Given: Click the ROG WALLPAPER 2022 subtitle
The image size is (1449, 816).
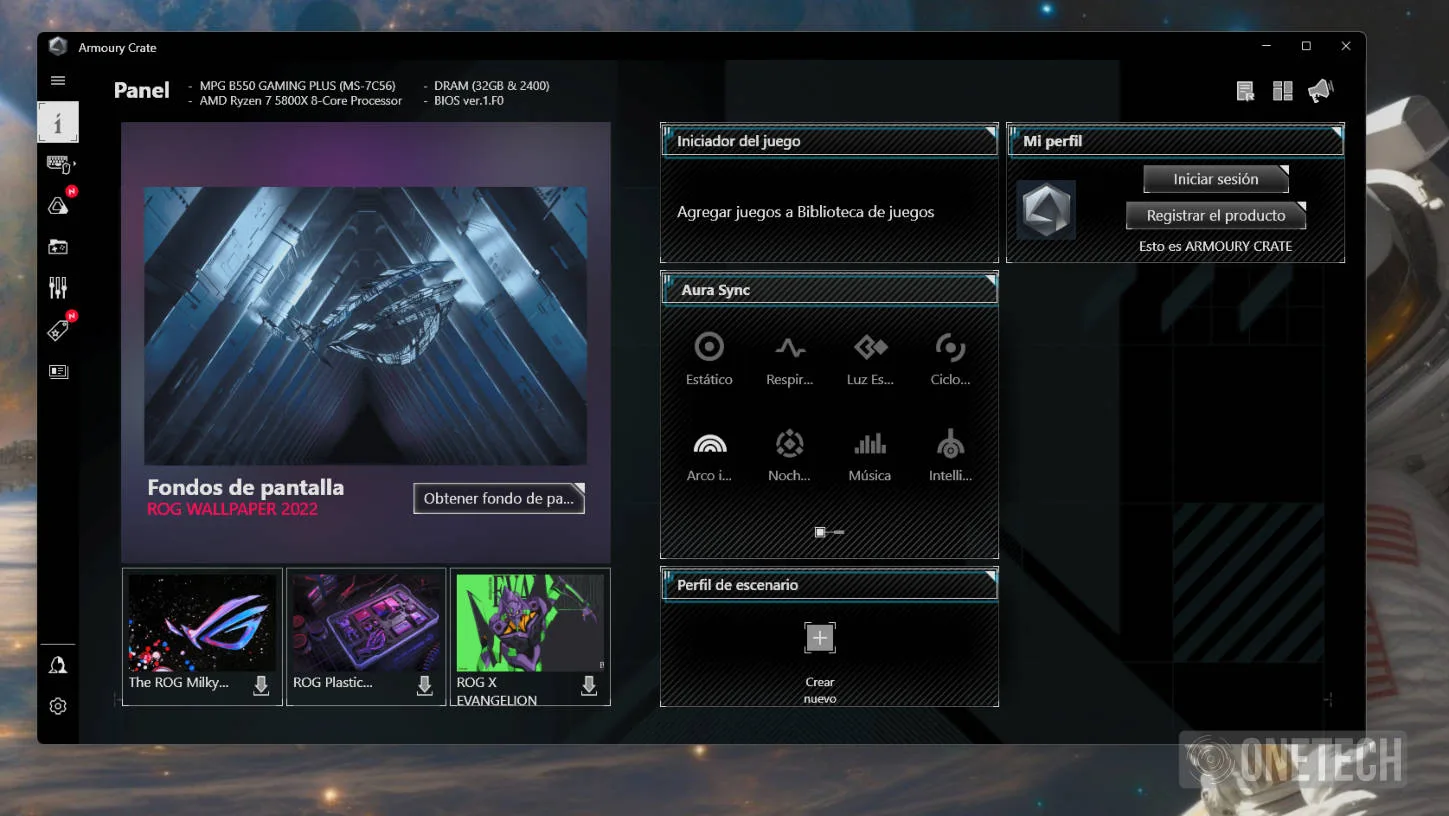Looking at the screenshot, I should 232,509.
